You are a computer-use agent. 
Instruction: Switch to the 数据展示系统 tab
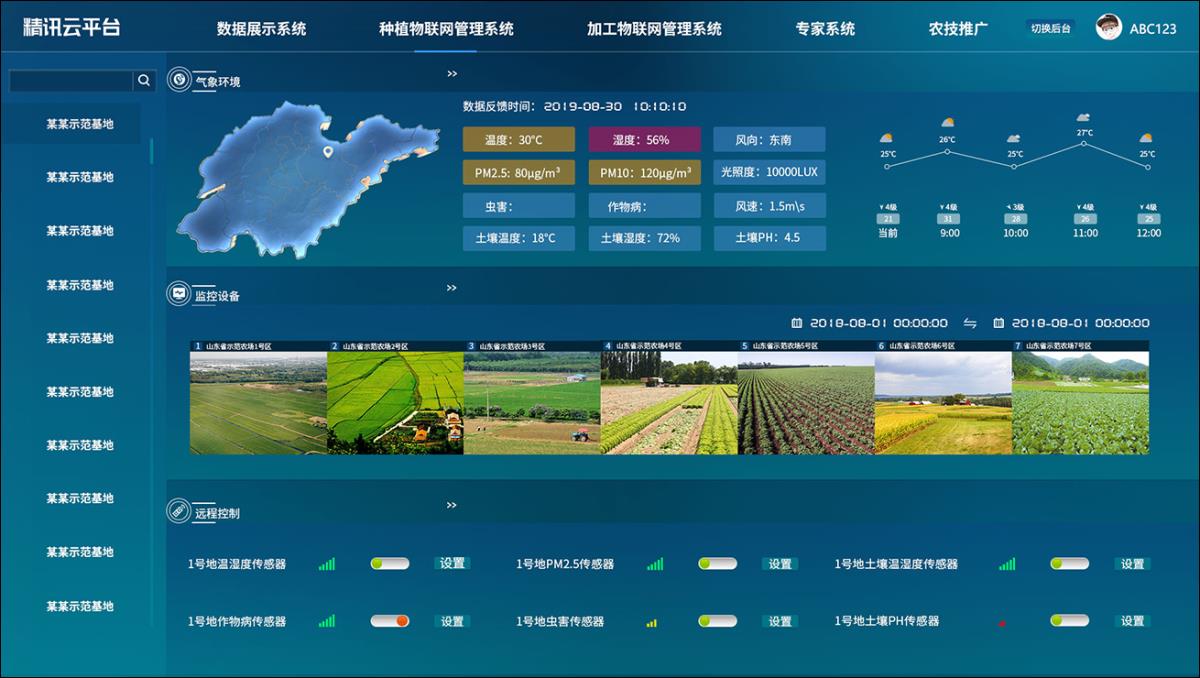point(262,28)
